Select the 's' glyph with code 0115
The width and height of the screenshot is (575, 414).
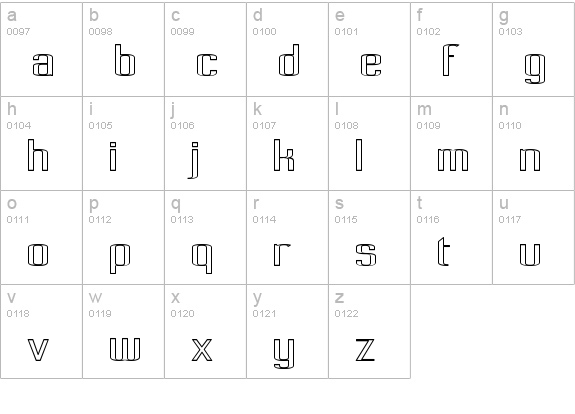point(369,237)
